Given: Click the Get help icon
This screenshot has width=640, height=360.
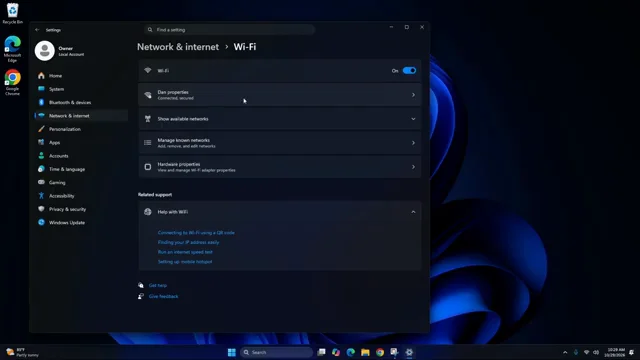Looking at the screenshot, I should point(141,285).
